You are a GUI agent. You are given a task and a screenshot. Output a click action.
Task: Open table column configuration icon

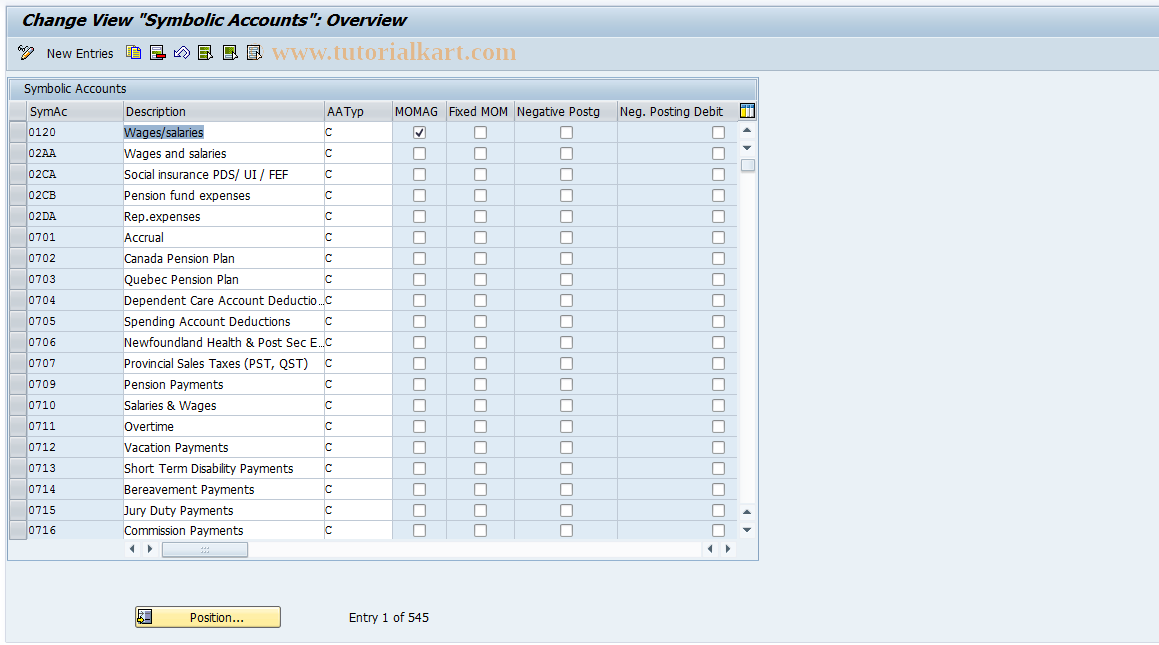[747, 111]
